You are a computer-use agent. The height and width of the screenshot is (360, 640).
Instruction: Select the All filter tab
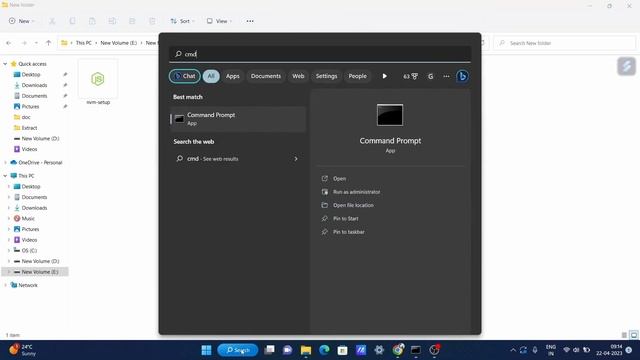pos(211,76)
